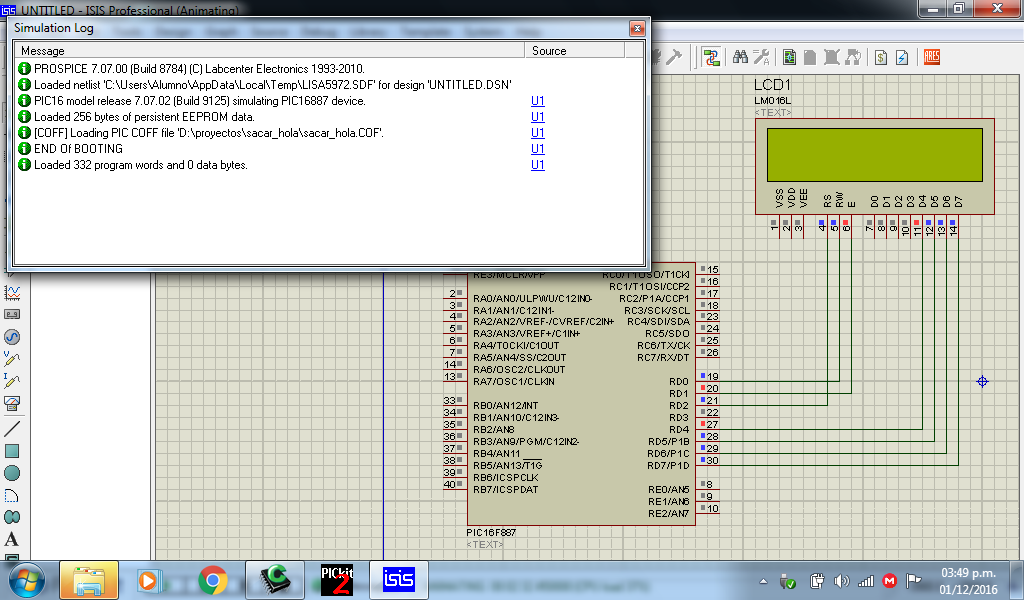Open Windows Explorer from taskbar

pos(89,580)
